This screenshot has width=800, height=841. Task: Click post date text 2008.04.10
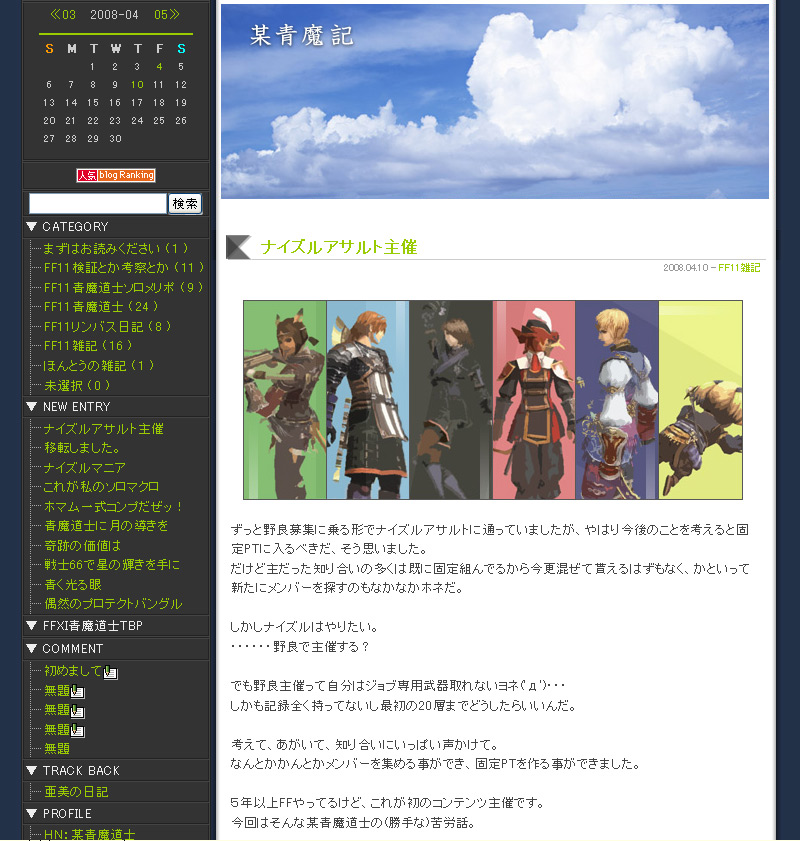[x=686, y=268]
